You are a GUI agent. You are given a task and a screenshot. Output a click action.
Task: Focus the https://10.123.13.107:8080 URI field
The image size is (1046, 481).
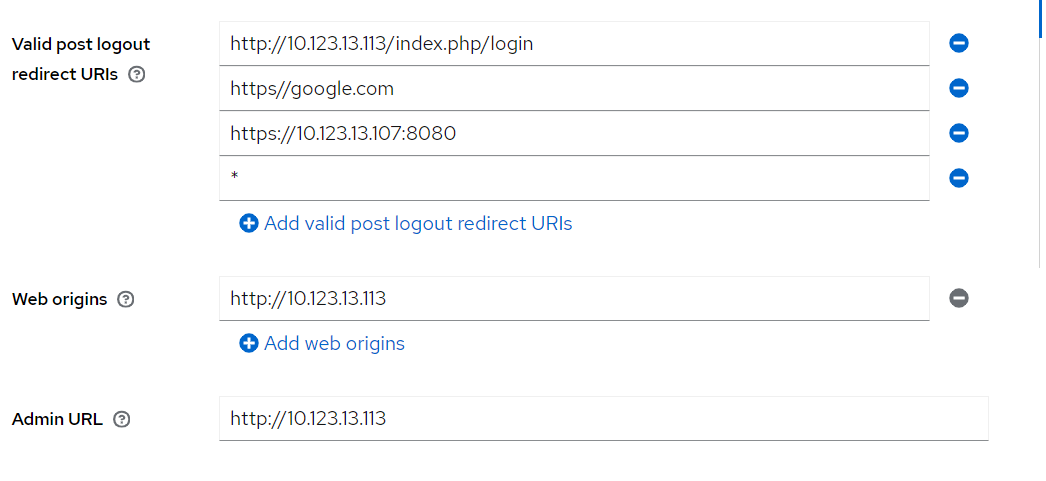coord(573,133)
